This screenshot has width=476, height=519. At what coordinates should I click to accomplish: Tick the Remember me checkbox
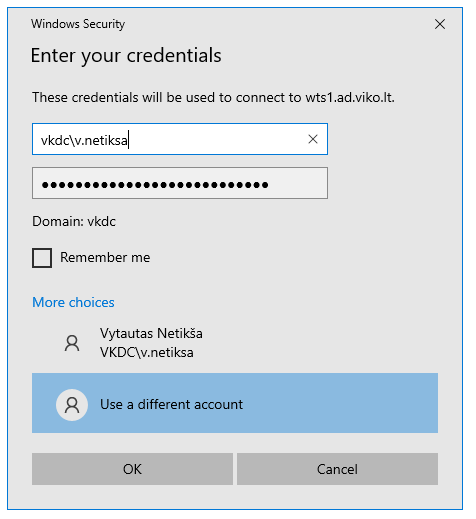(x=42, y=258)
